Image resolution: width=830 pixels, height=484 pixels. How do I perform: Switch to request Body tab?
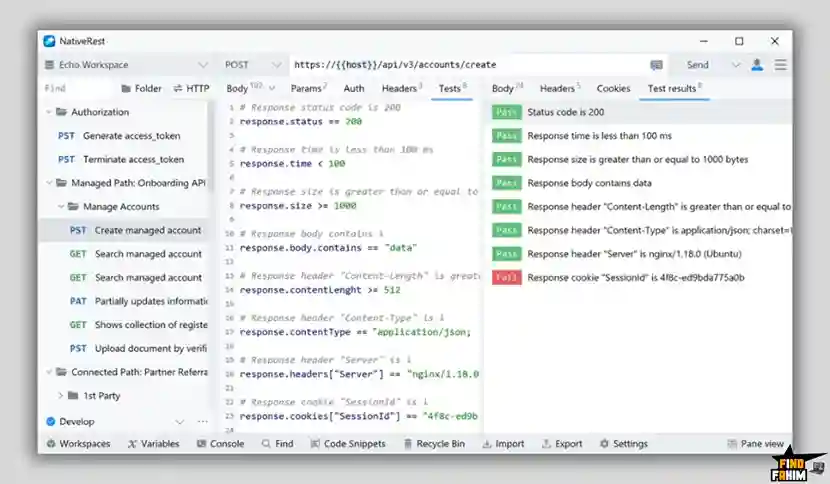237,88
